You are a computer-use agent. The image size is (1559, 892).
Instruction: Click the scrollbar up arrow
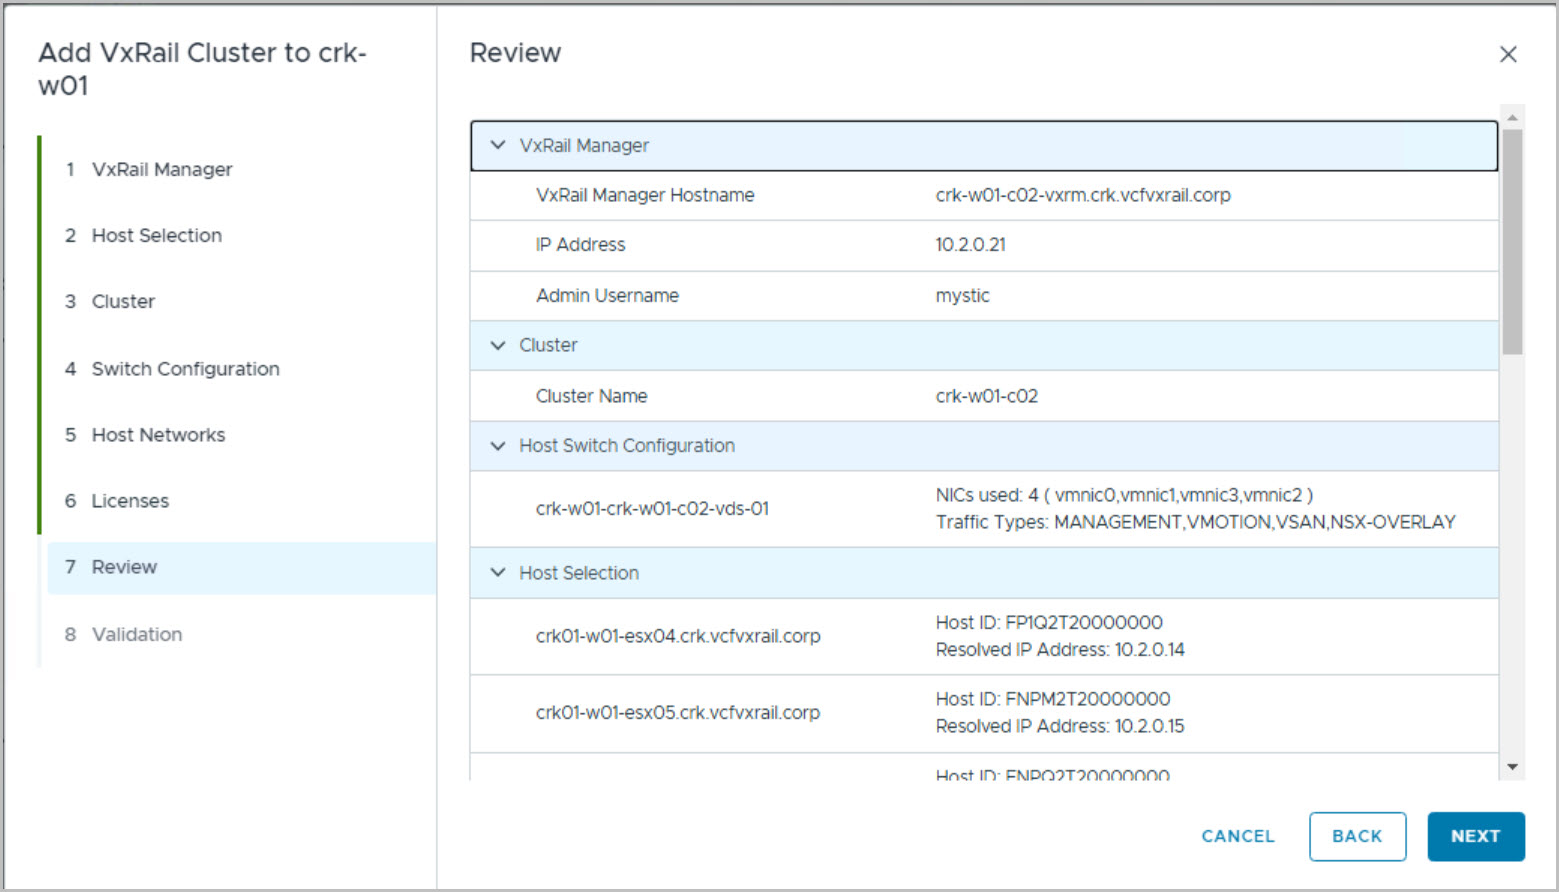(1512, 117)
